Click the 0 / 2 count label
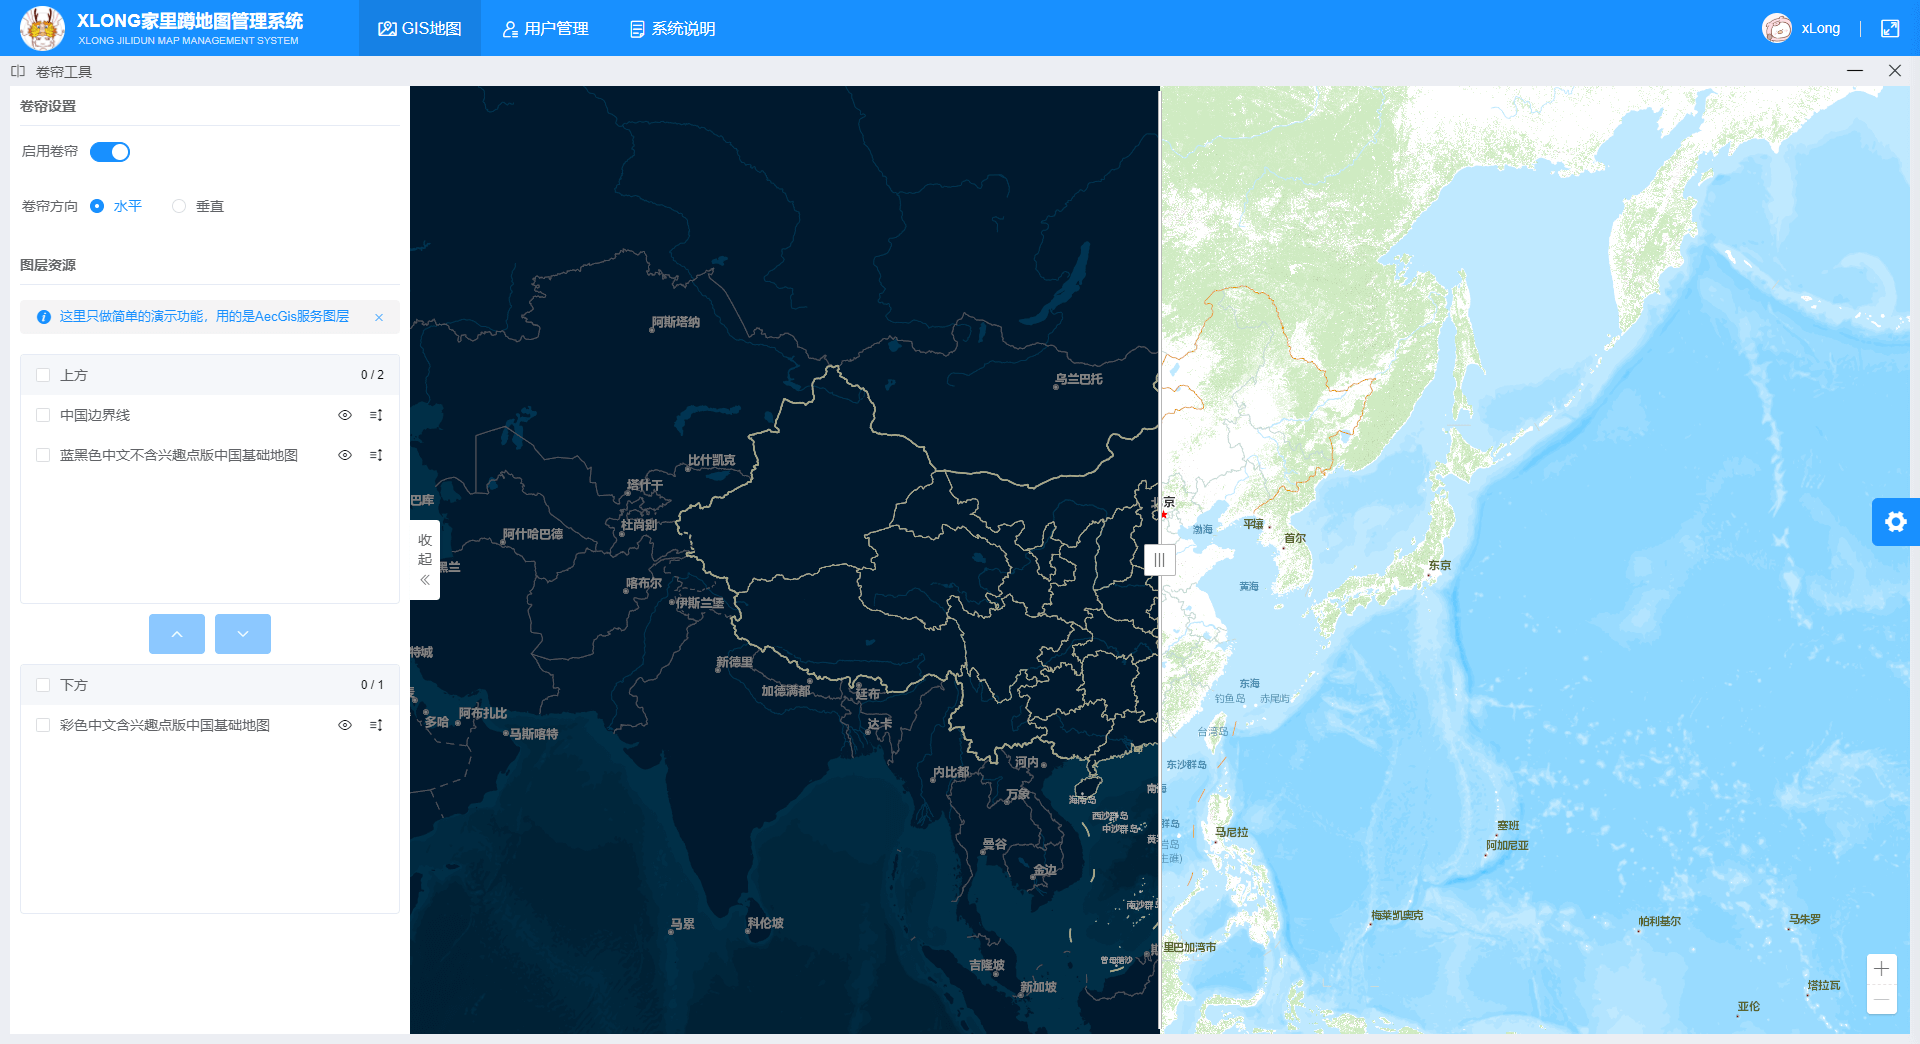 372,375
